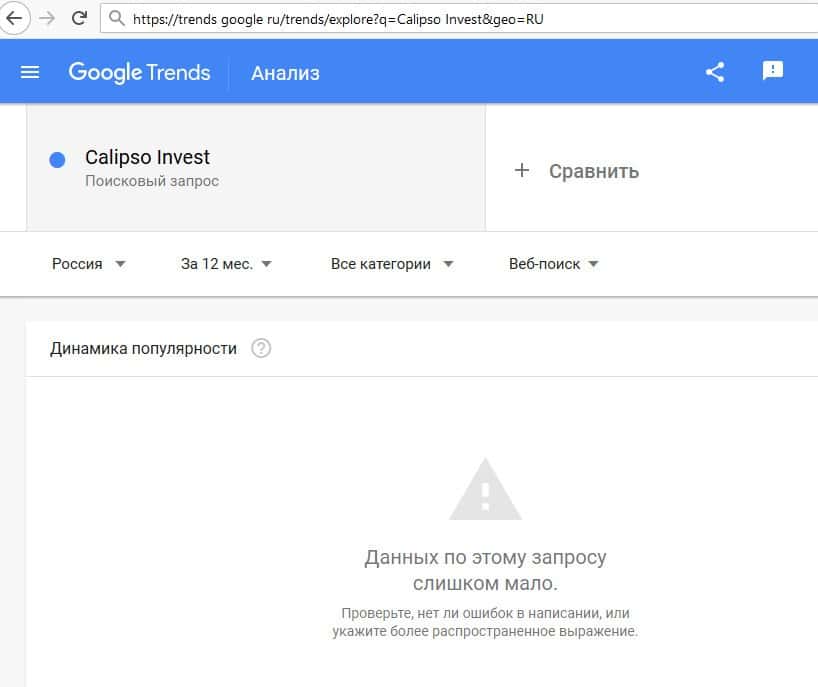This screenshot has height=687, width=818.
Task: Open the feedback icon in header
Action: [x=772, y=71]
